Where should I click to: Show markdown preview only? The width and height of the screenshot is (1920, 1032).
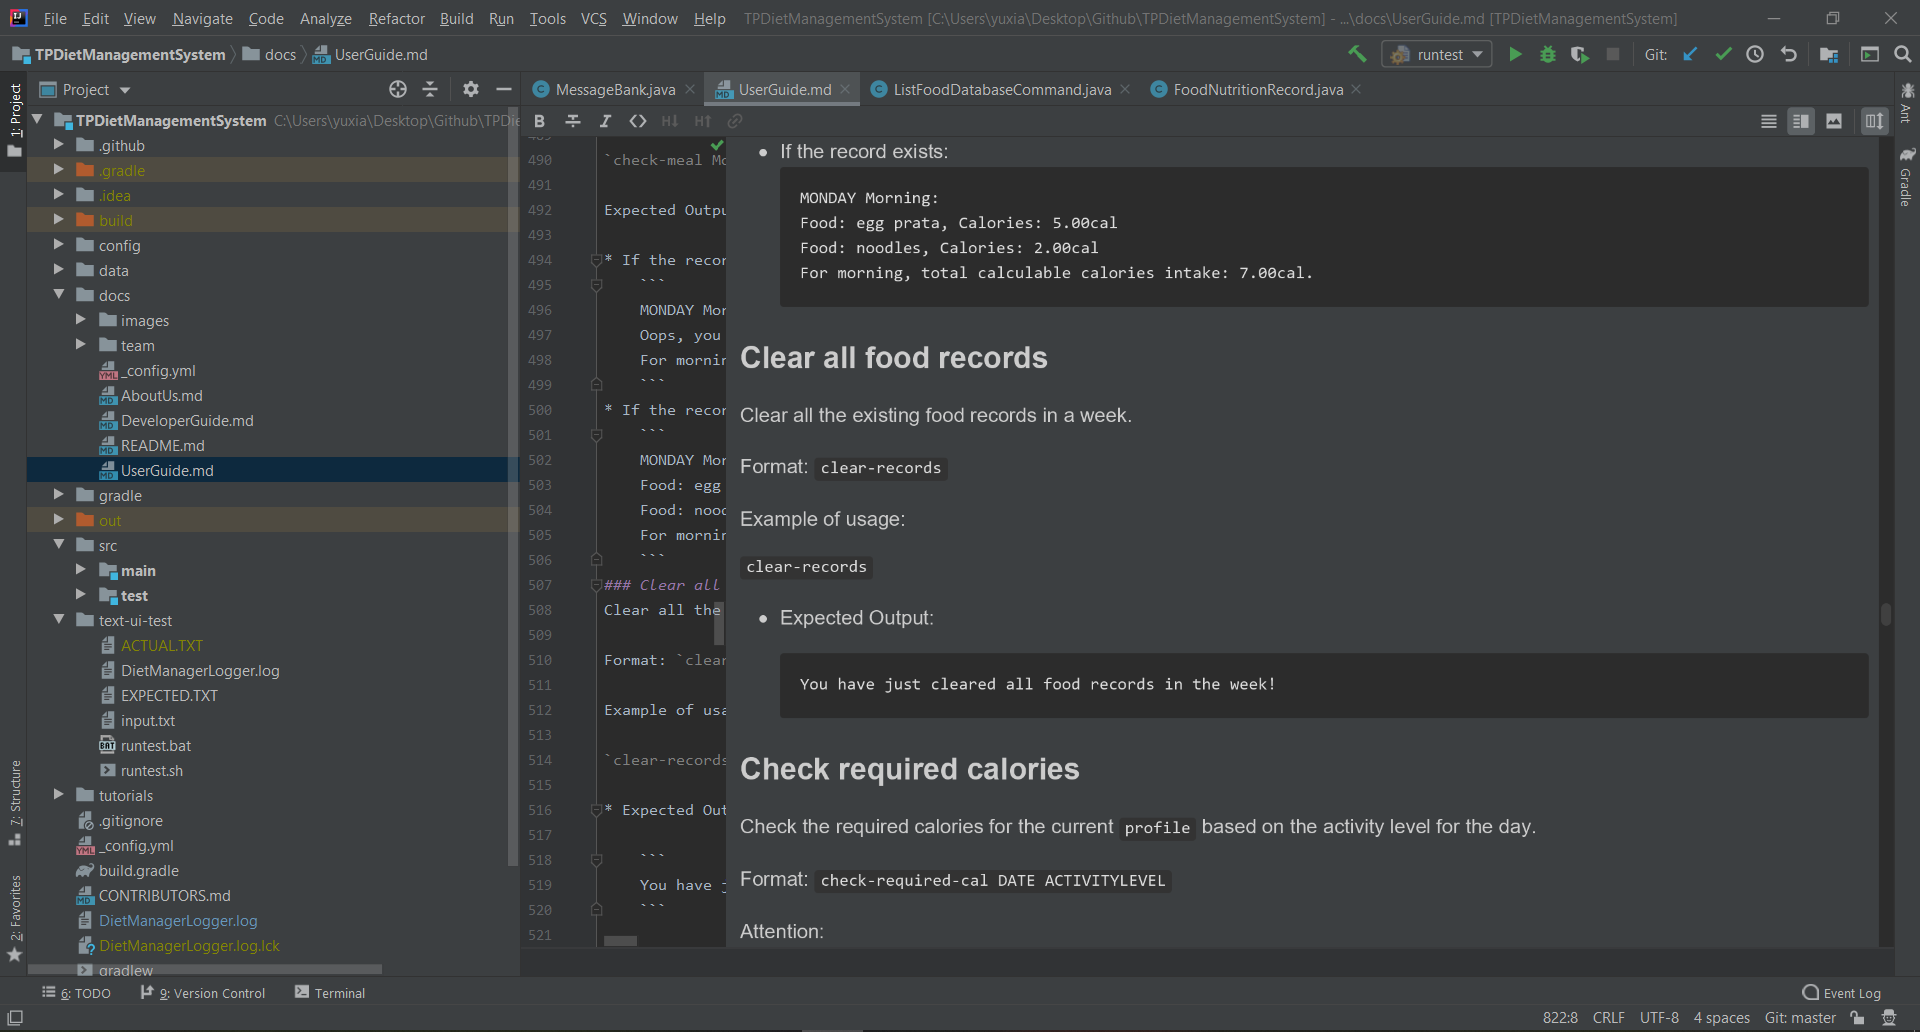[x=1834, y=121]
